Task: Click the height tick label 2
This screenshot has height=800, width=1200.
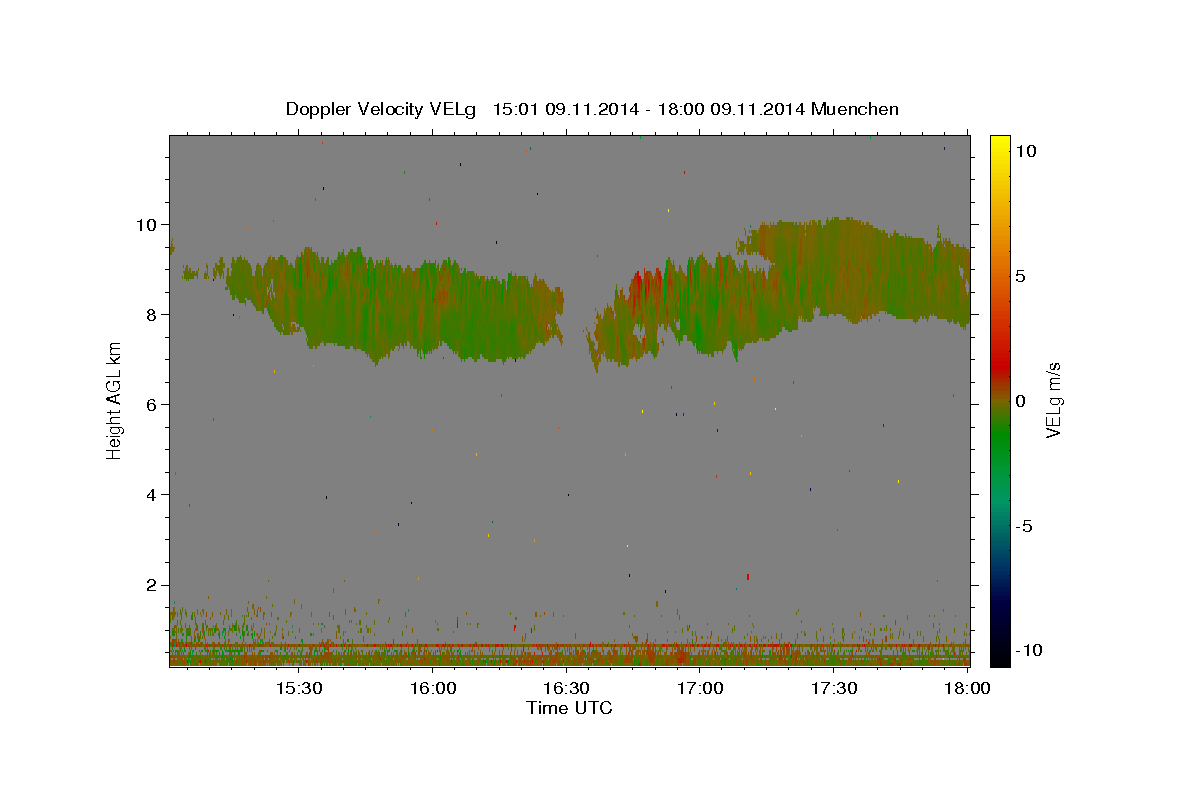Action: (x=152, y=584)
